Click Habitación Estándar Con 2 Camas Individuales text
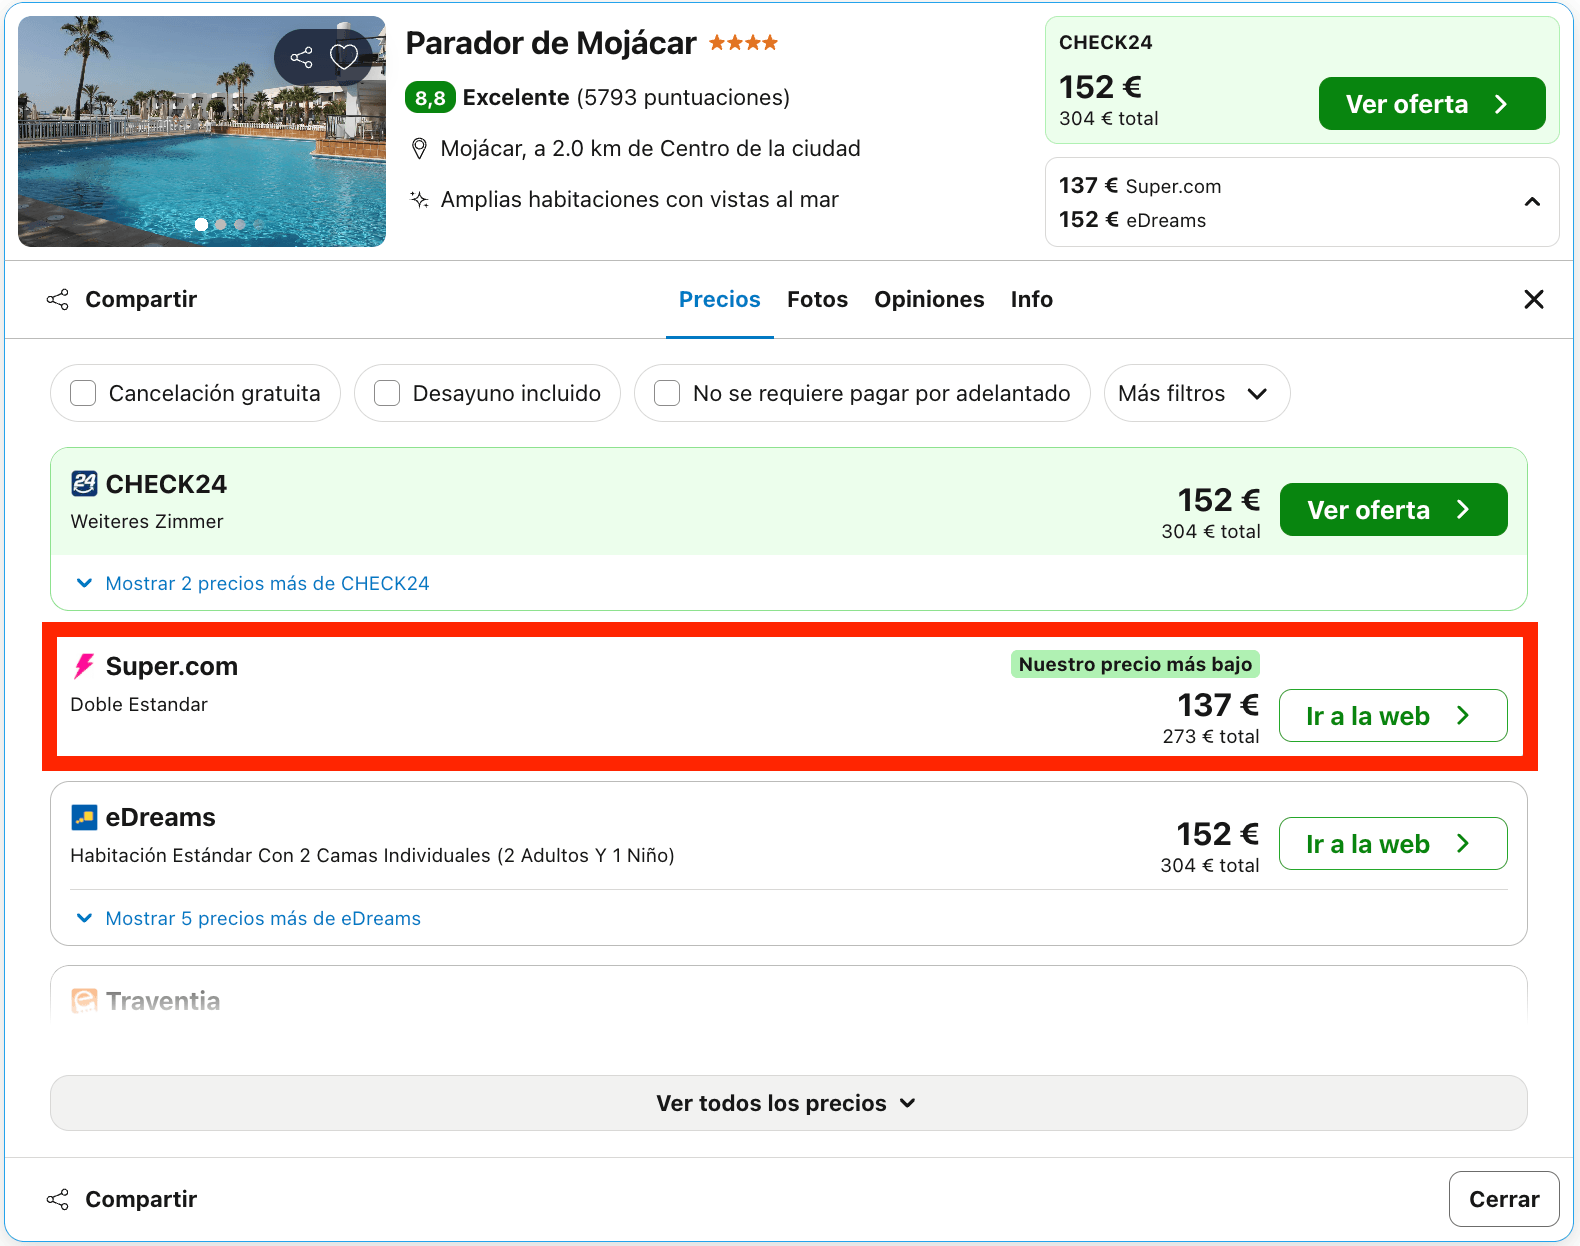This screenshot has height=1246, width=1580. pyautogui.click(x=372, y=855)
